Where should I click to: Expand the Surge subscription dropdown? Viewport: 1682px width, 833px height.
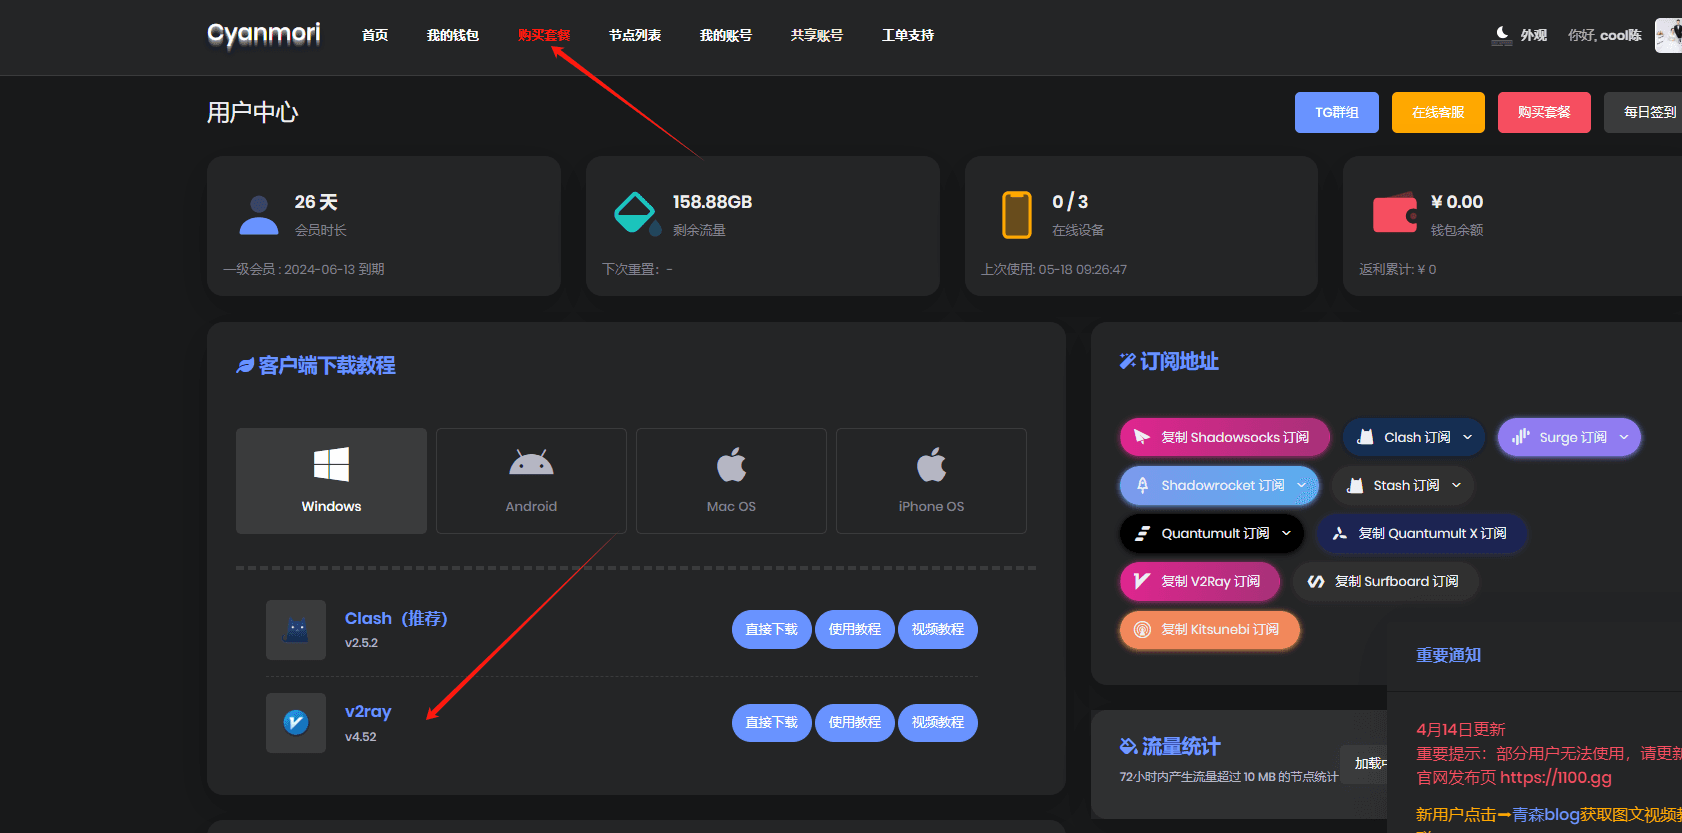(x=1569, y=437)
